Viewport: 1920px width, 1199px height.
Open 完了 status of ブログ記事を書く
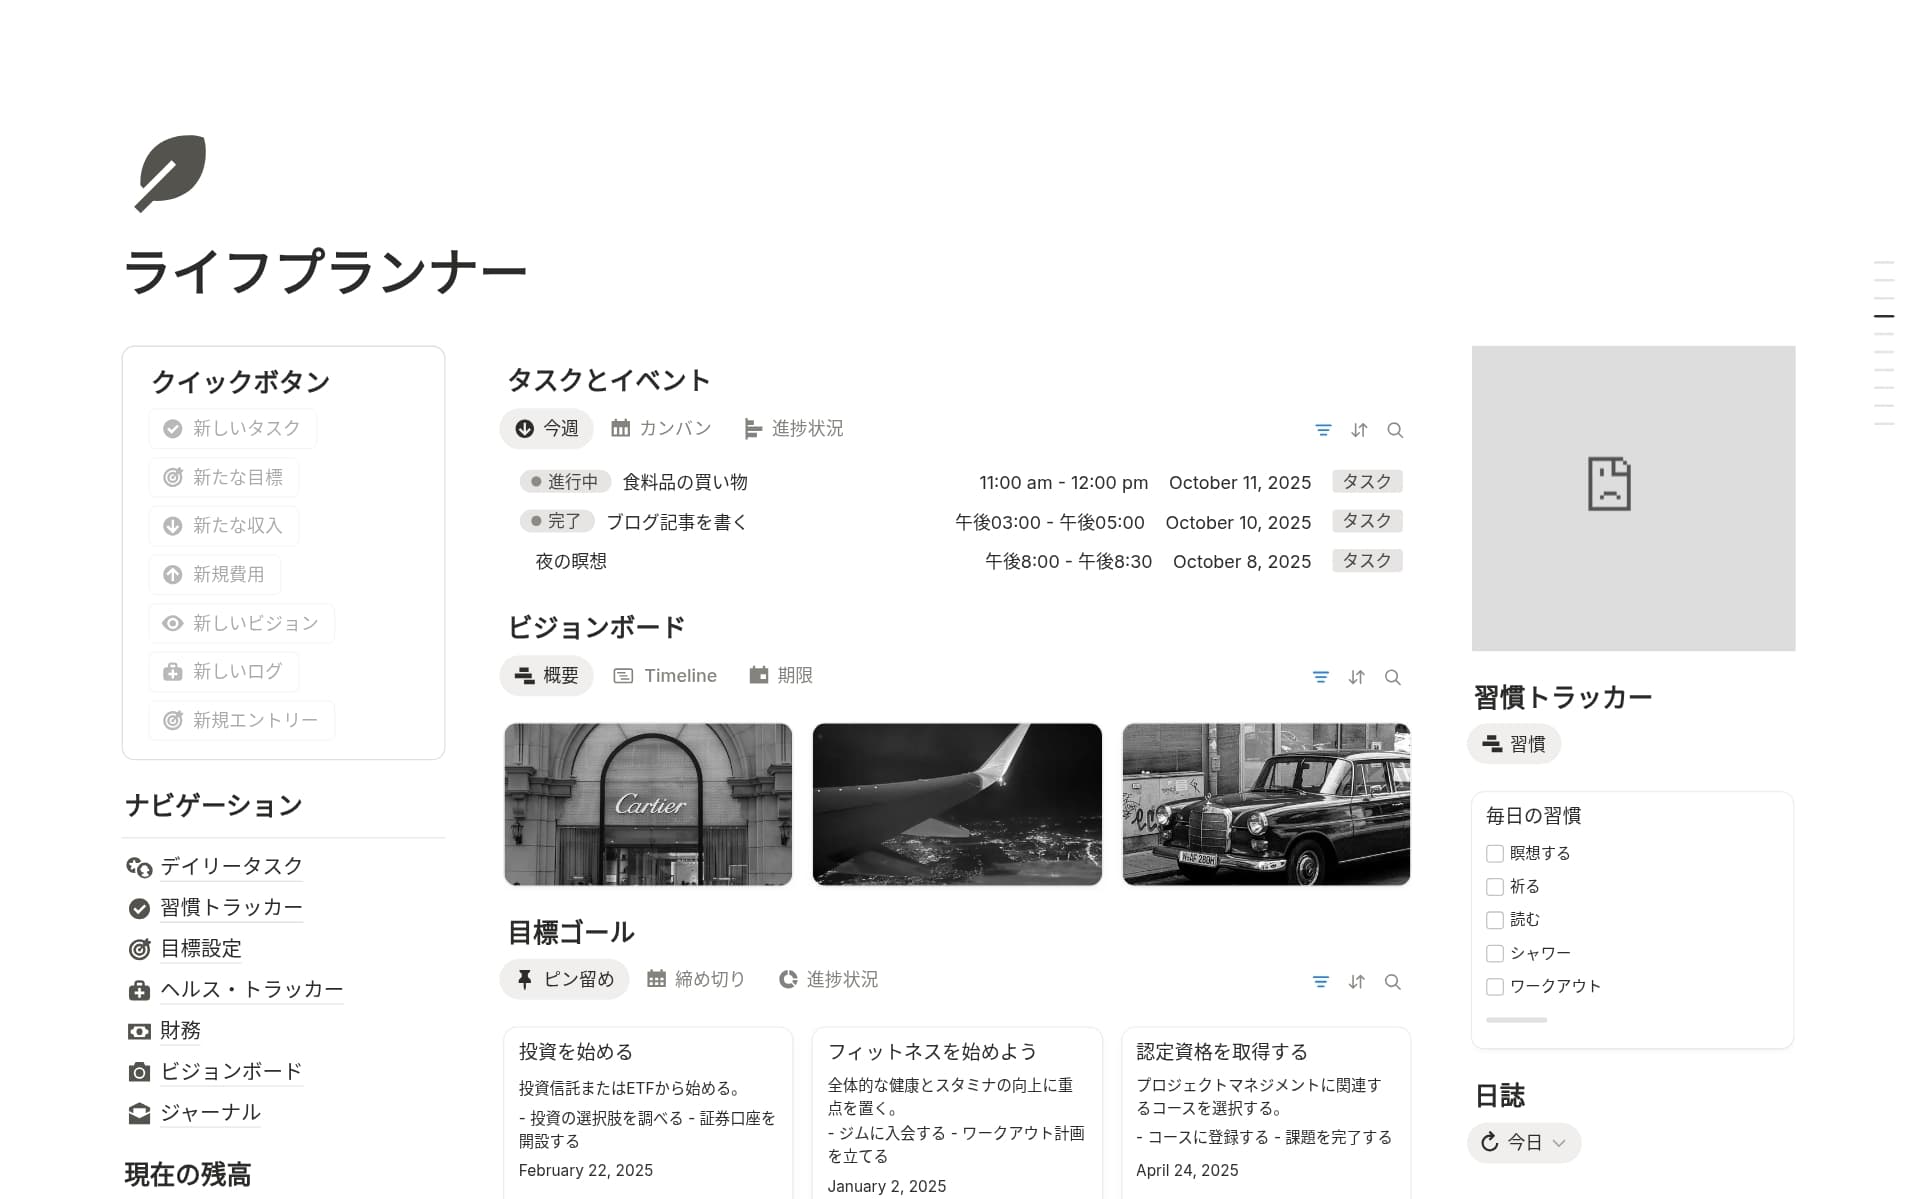coord(557,521)
